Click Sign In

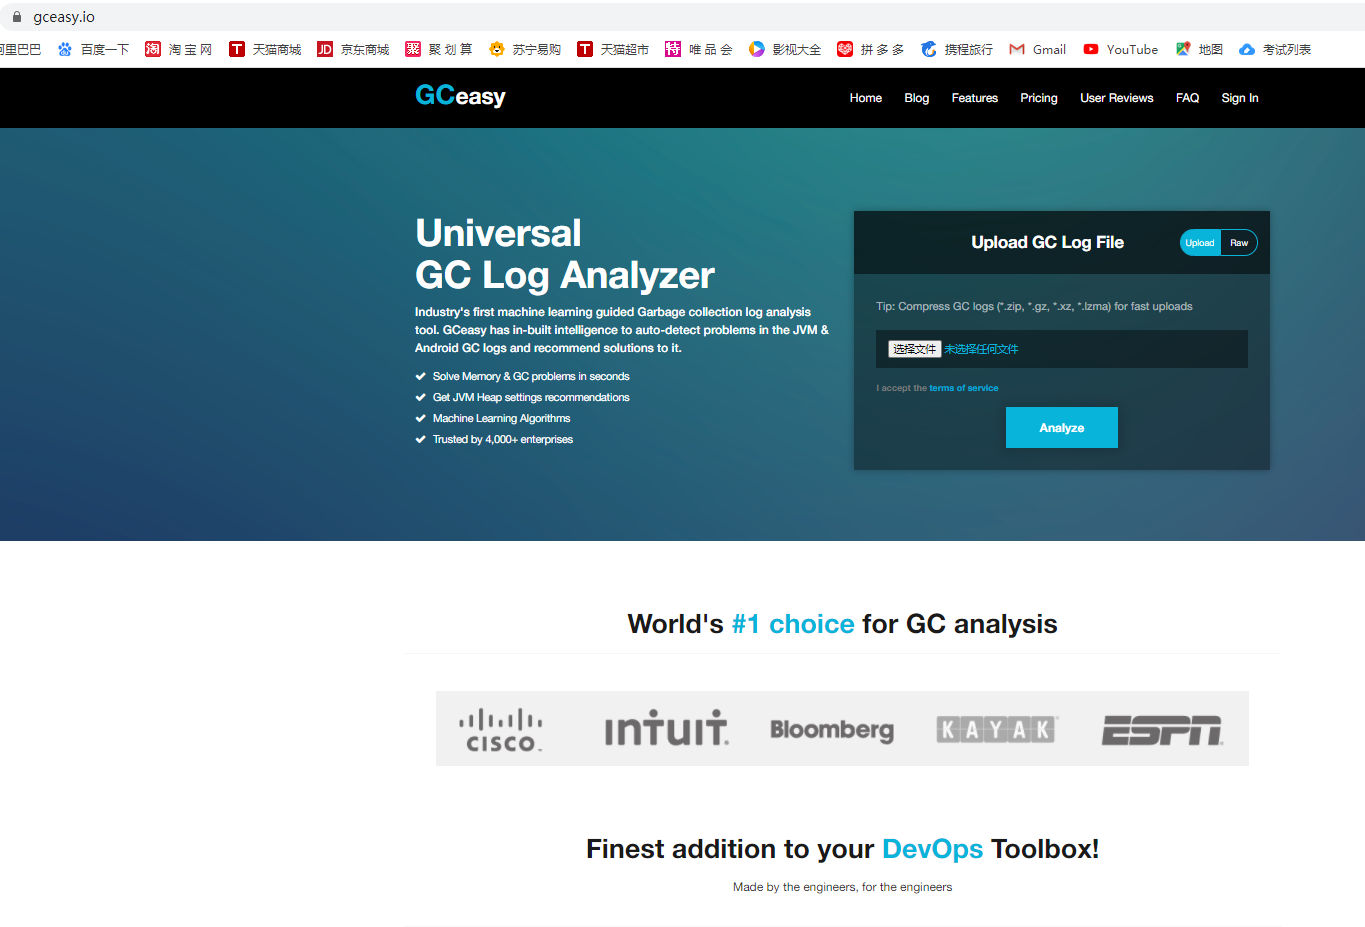click(x=1240, y=98)
